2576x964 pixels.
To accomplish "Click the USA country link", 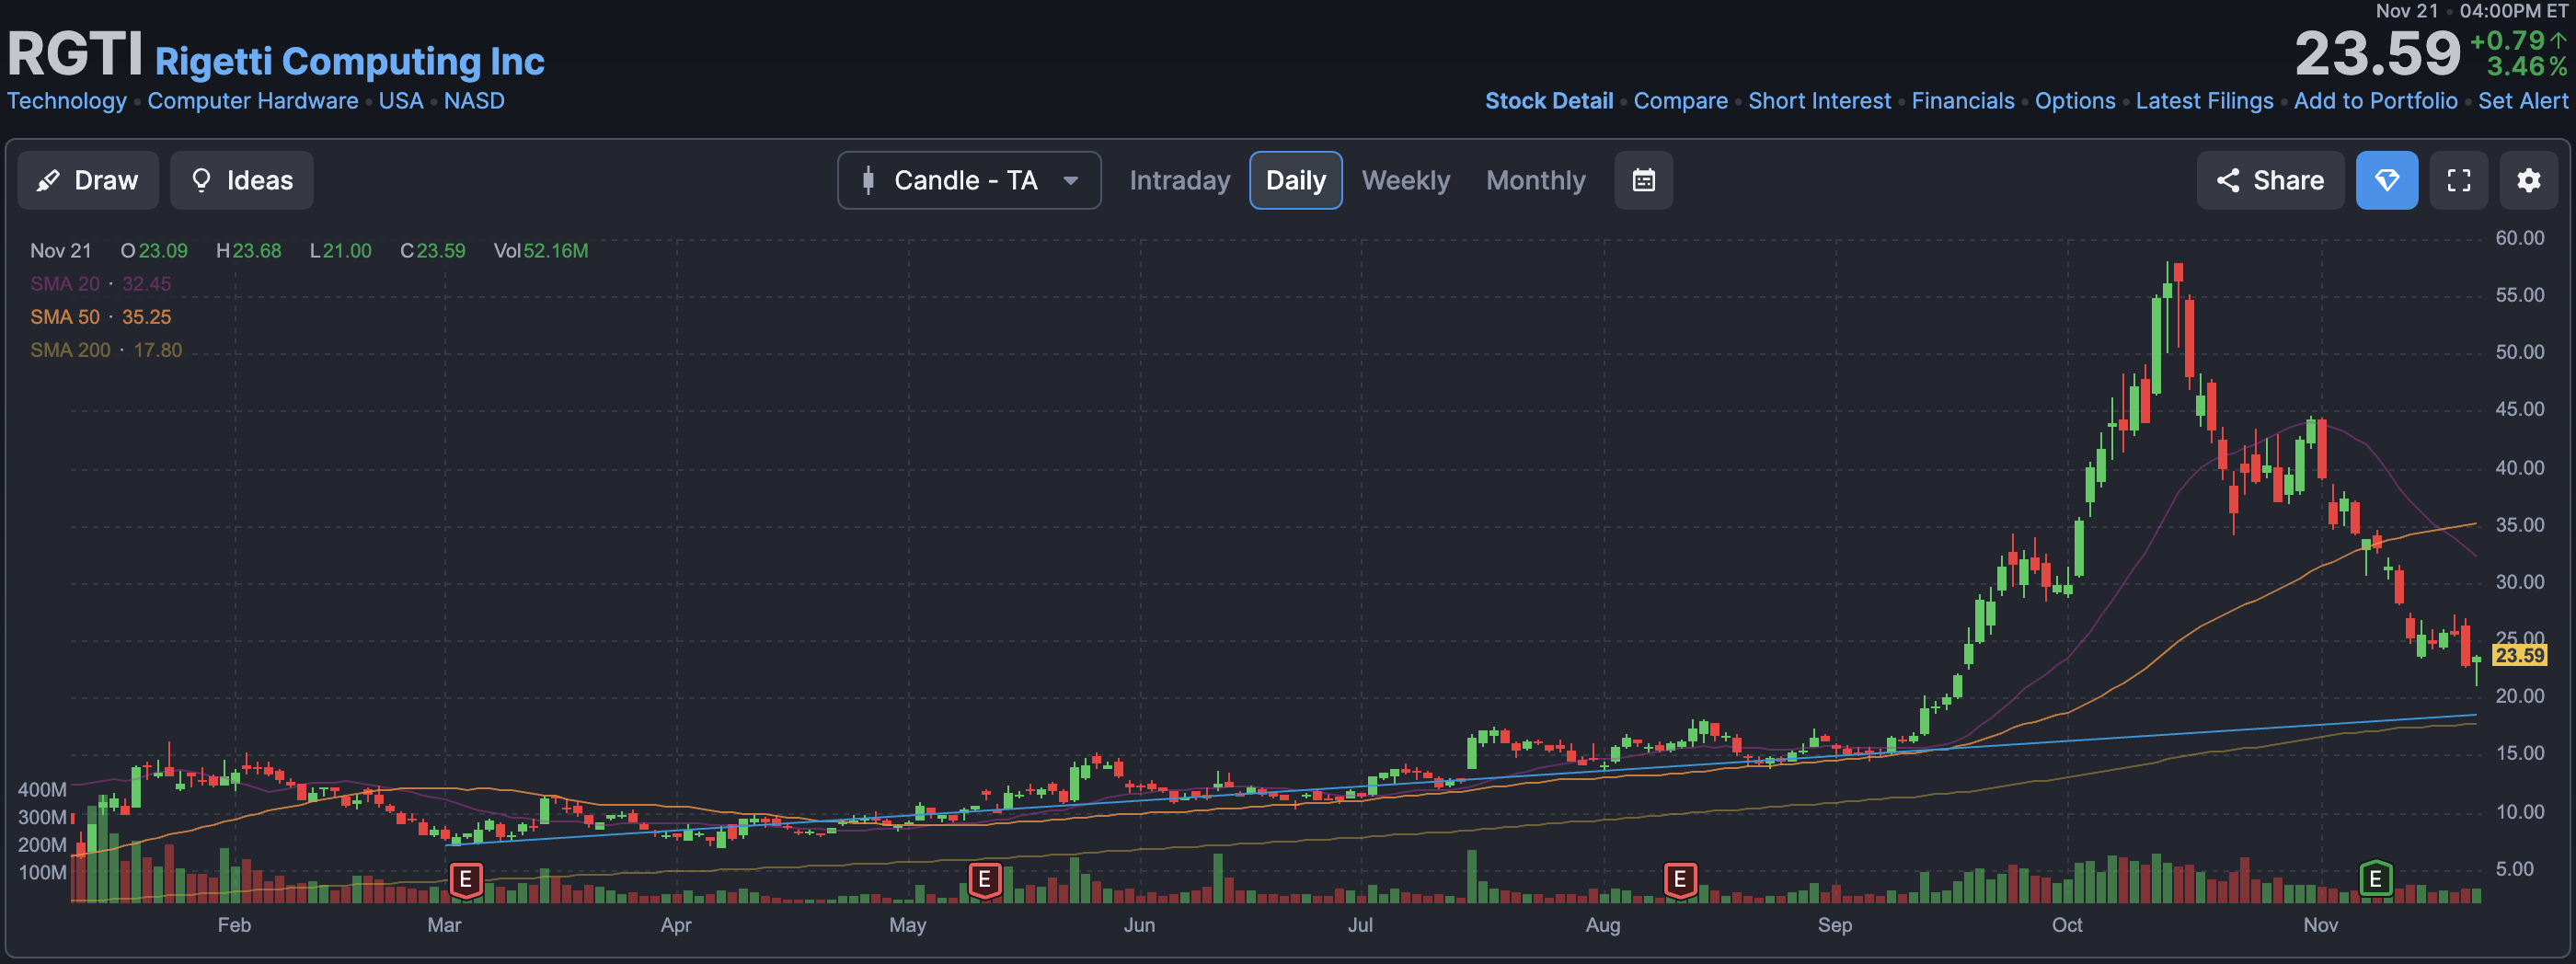I will pyautogui.click(x=401, y=101).
